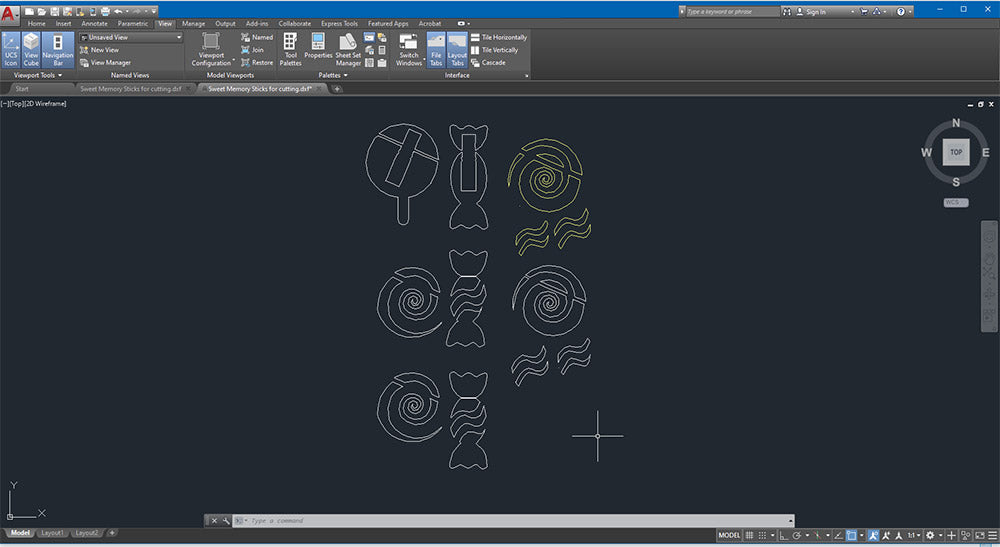Open the Annotate ribbon tab

95,23
